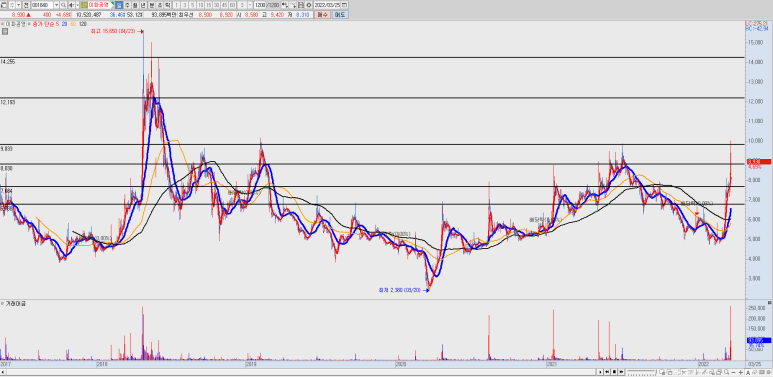Open the chart settings gear icon
Image resolution: width=773 pixels, height=377 pixels.
308,4
